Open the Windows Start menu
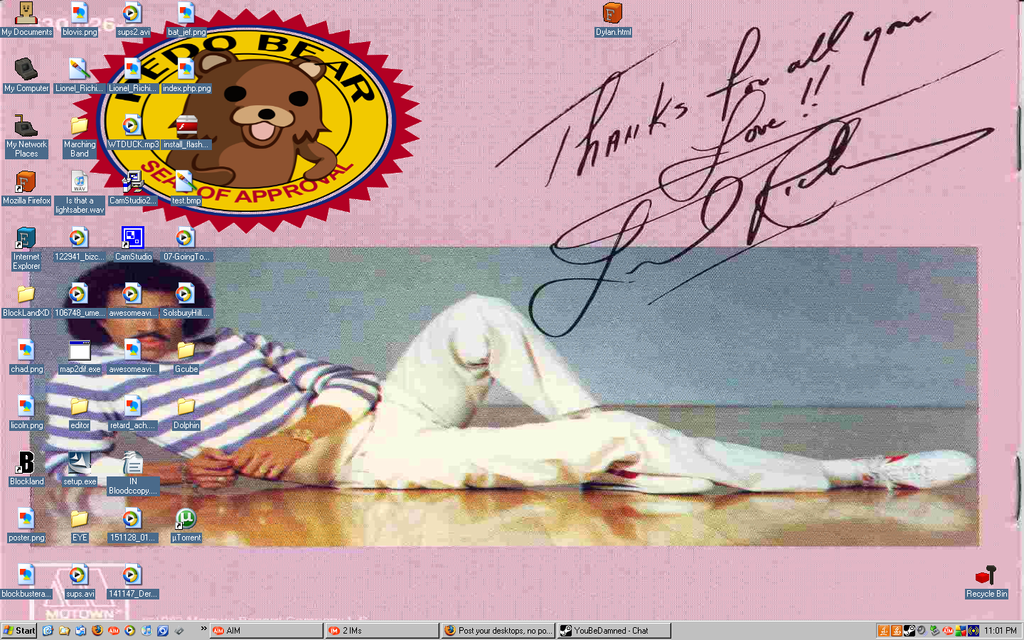Viewport: 1024px width, 640px height. (19, 631)
